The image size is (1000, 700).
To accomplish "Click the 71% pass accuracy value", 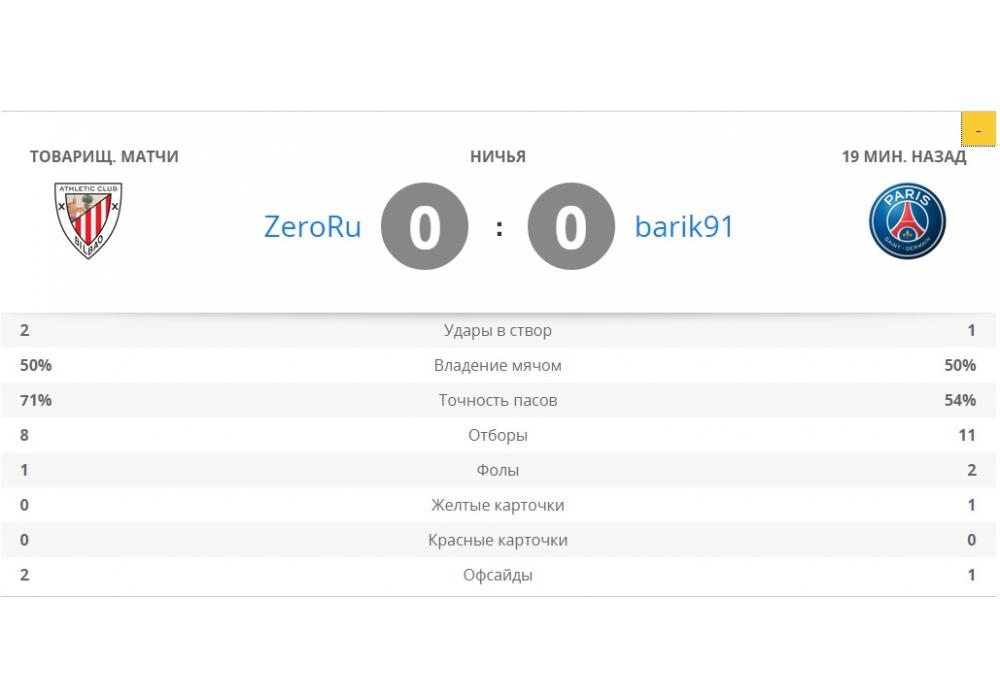I will [36, 400].
